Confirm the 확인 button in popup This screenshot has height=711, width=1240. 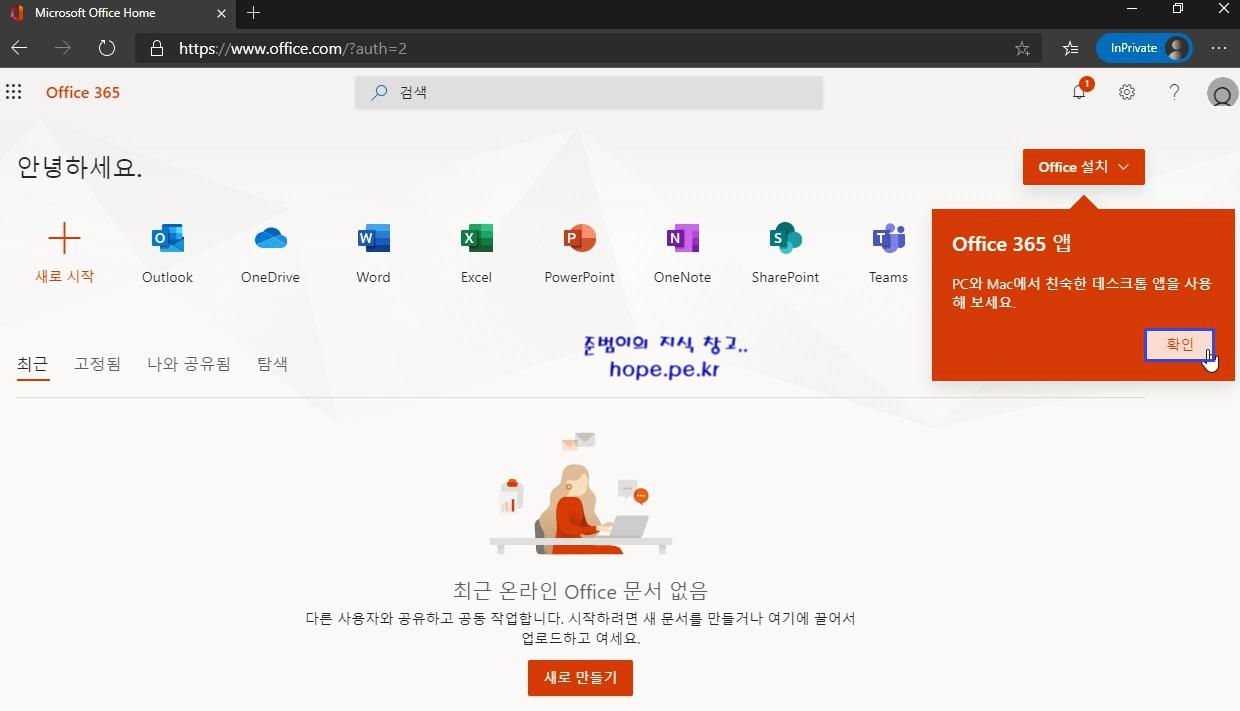[1180, 344]
